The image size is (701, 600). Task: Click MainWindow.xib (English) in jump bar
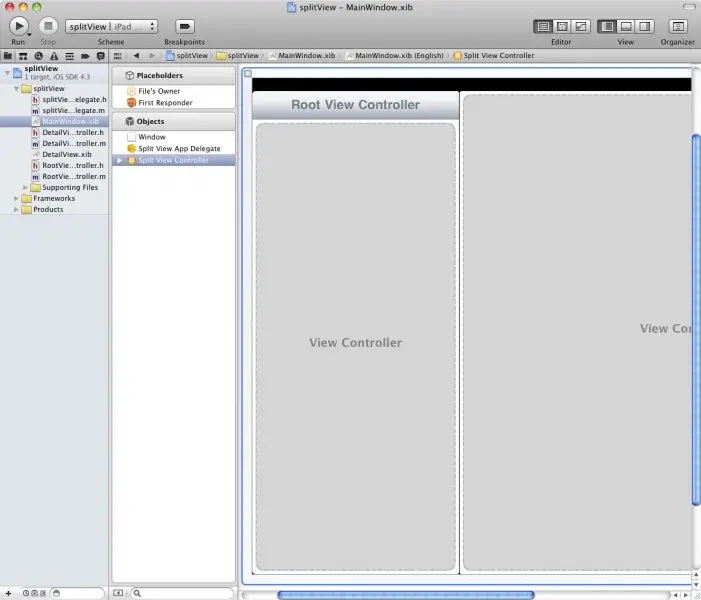tap(396, 56)
